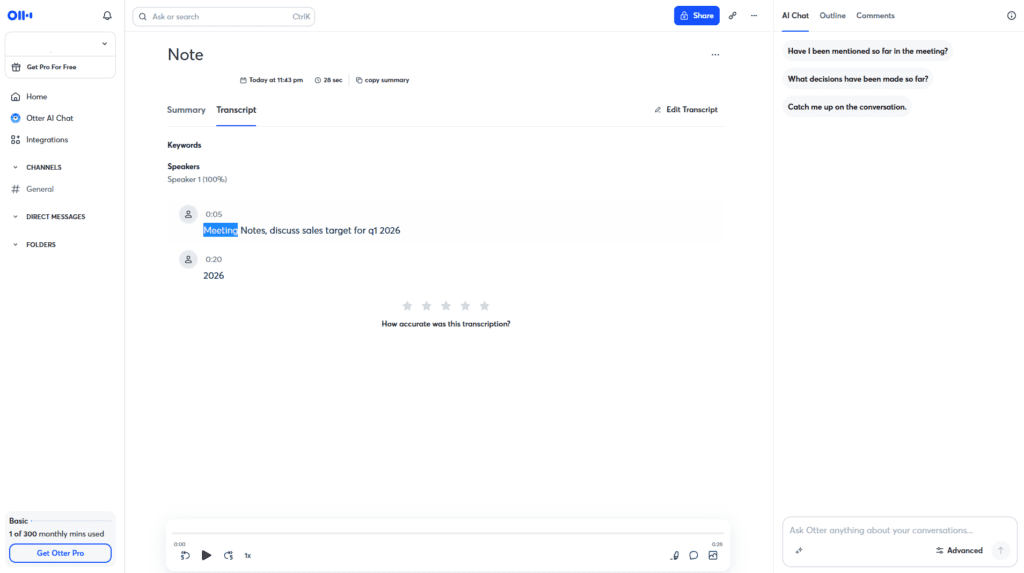Click the info icon in AI Chat panel
Image resolution: width=1024 pixels, height=573 pixels.
(1011, 16)
